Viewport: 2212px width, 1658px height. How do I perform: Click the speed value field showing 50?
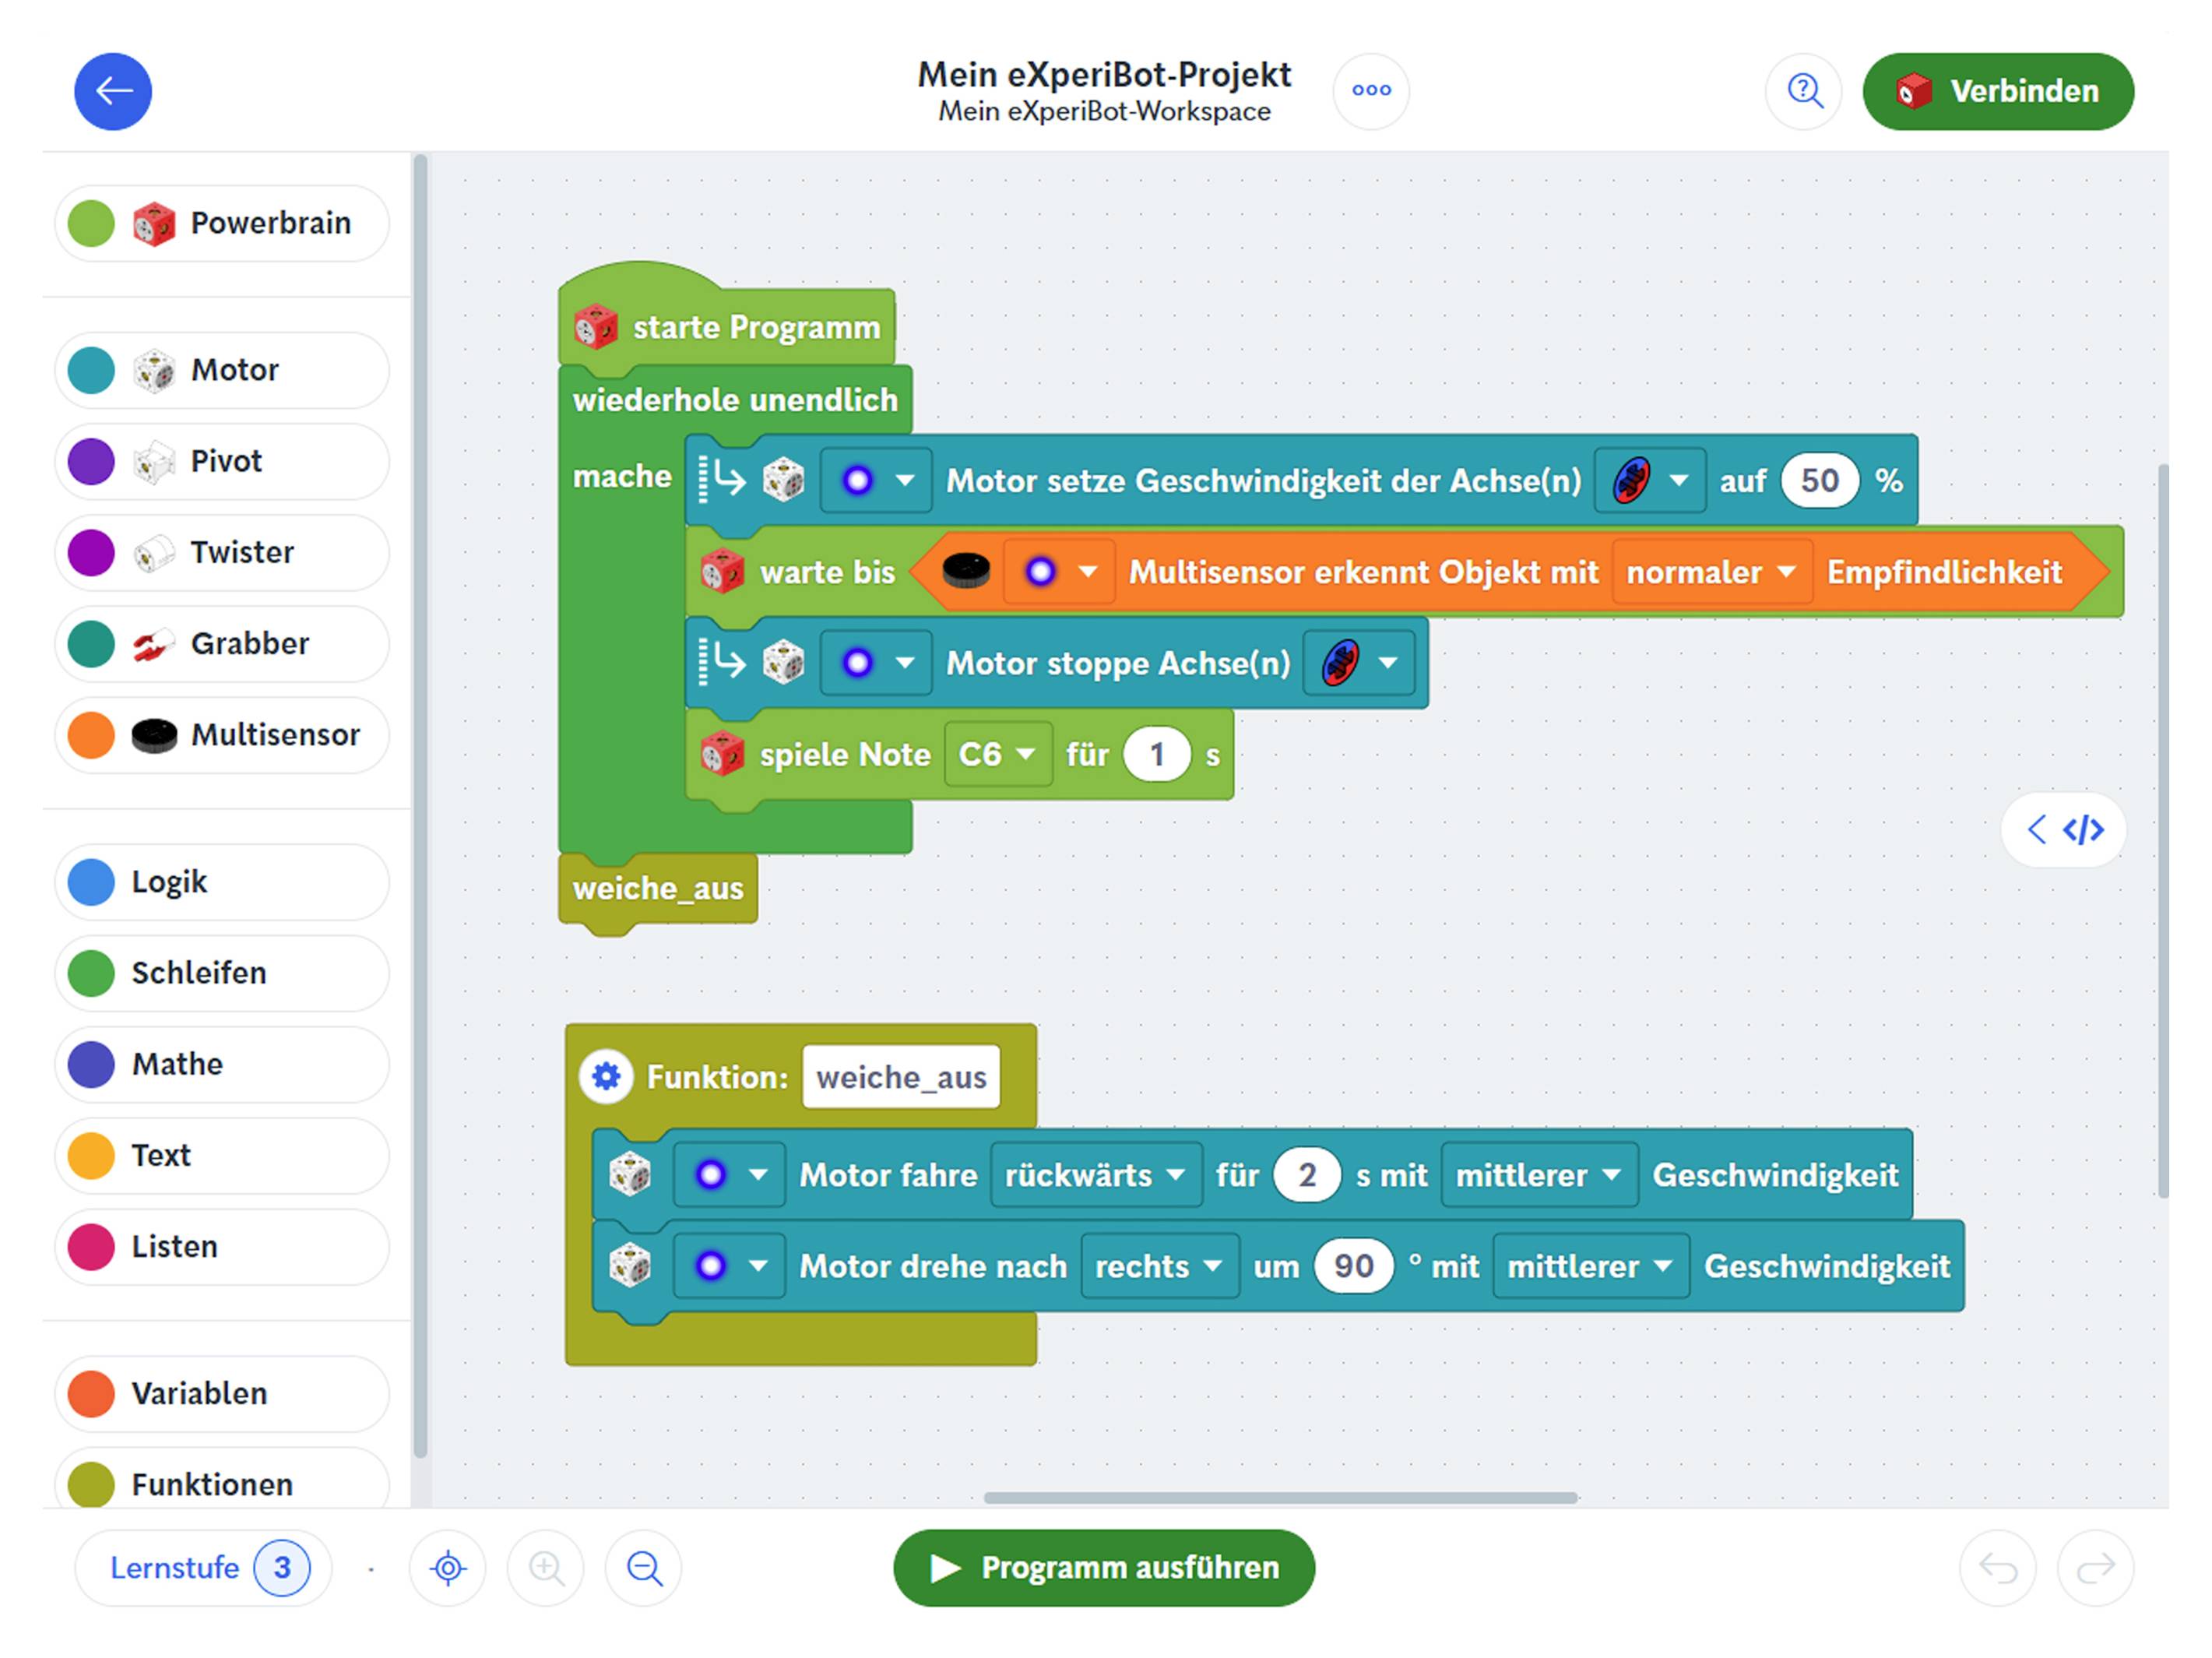[1818, 481]
